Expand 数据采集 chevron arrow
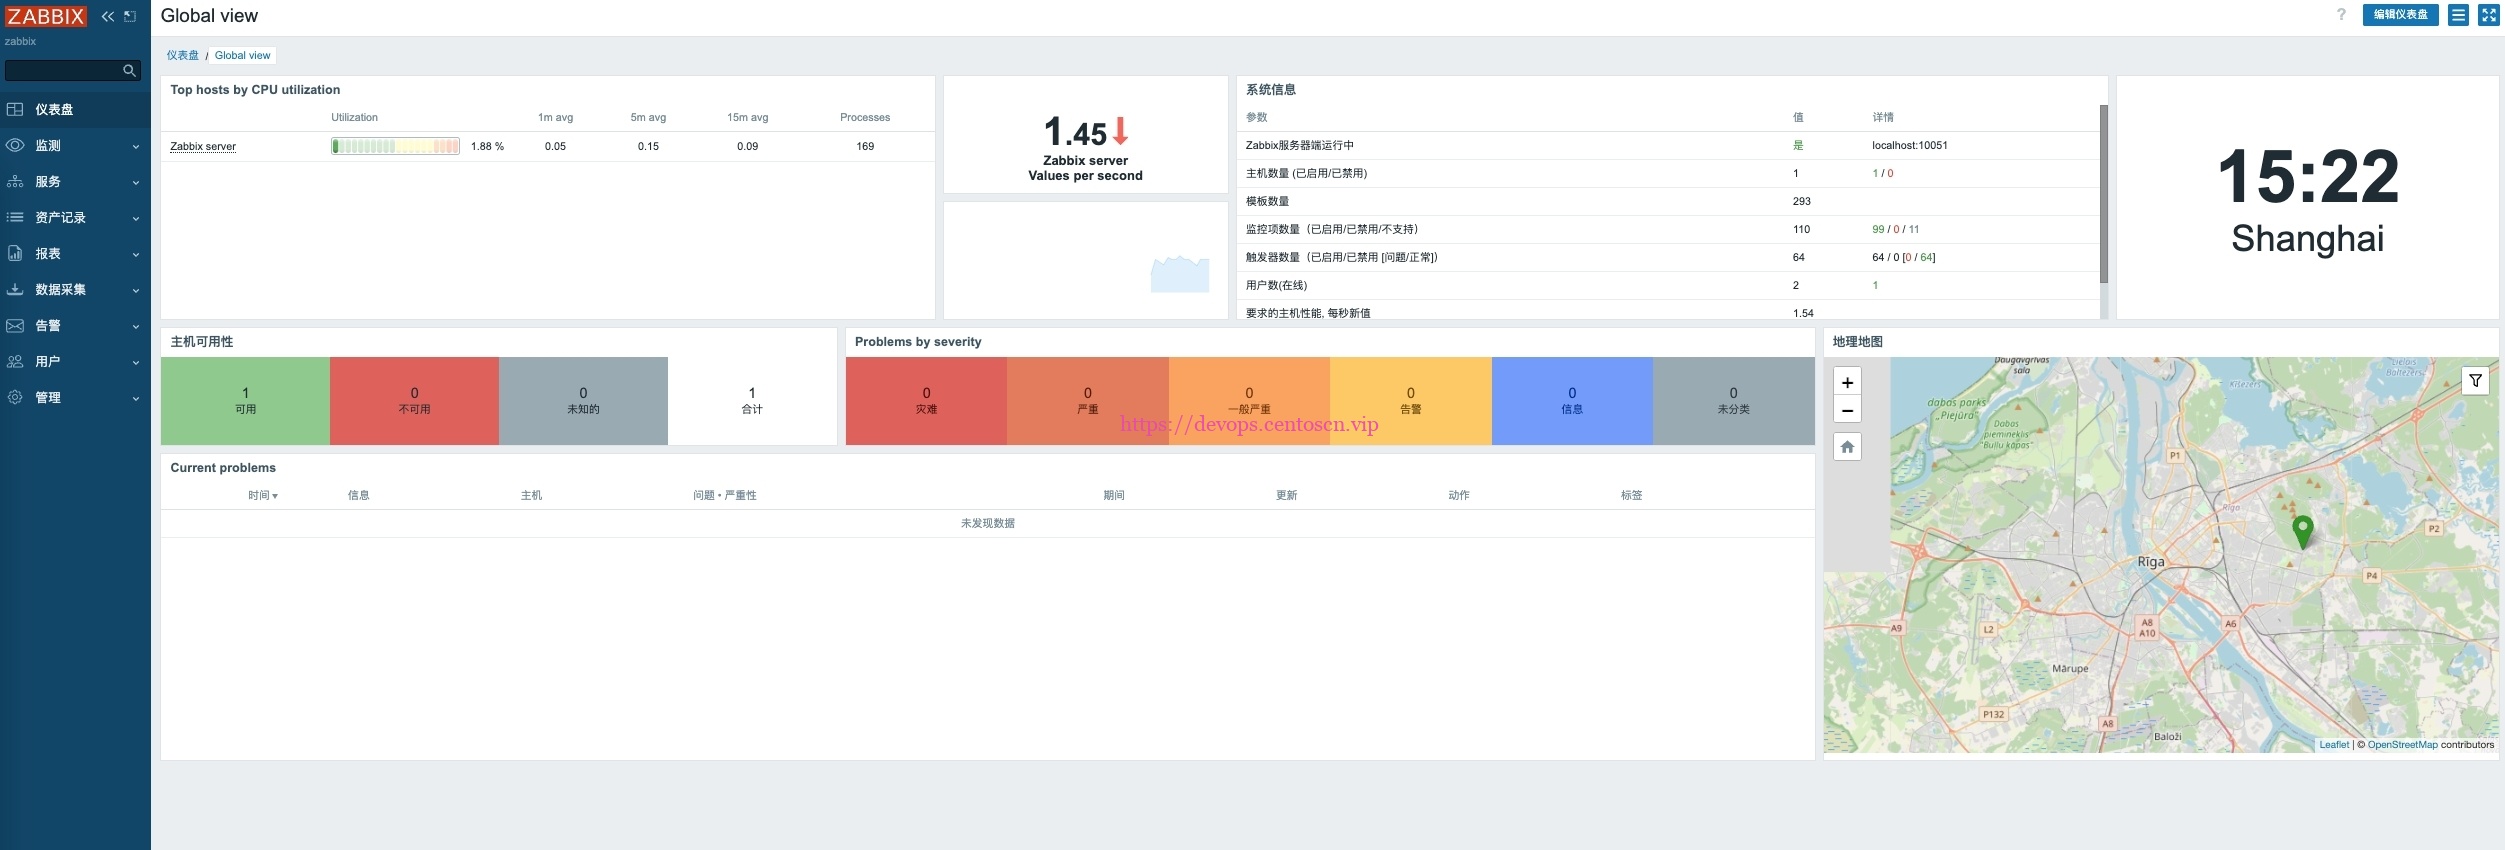2505x850 pixels. point(136,290)
